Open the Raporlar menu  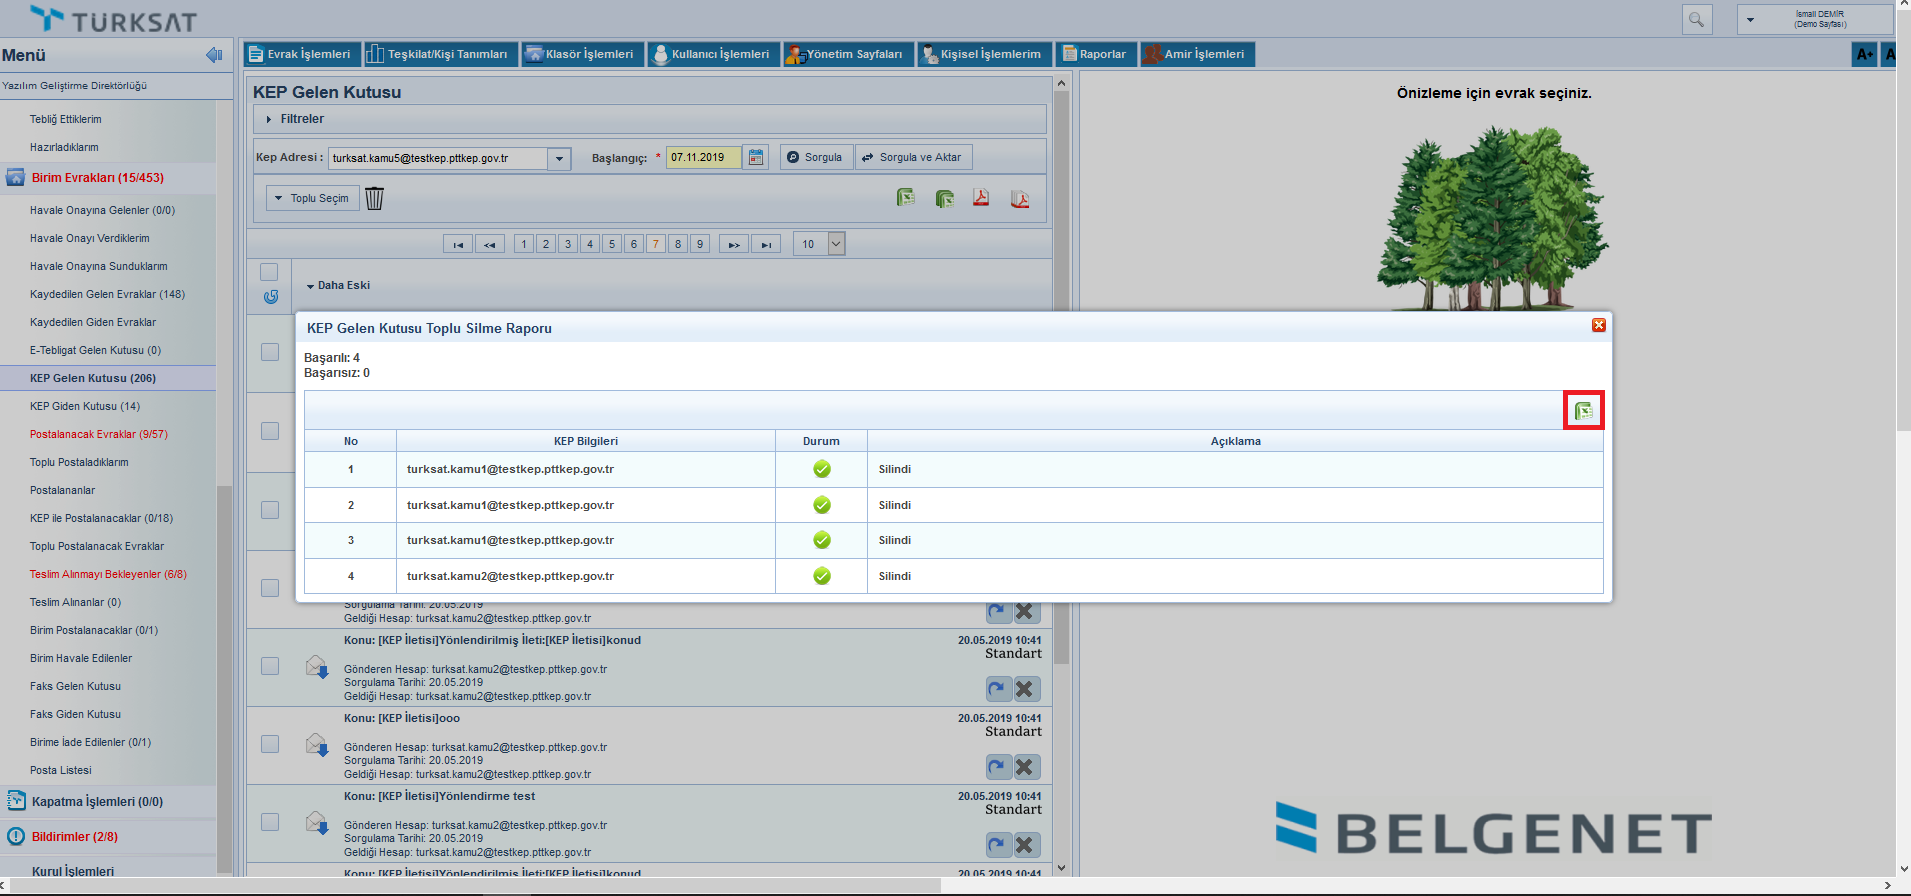[1095, 55]
